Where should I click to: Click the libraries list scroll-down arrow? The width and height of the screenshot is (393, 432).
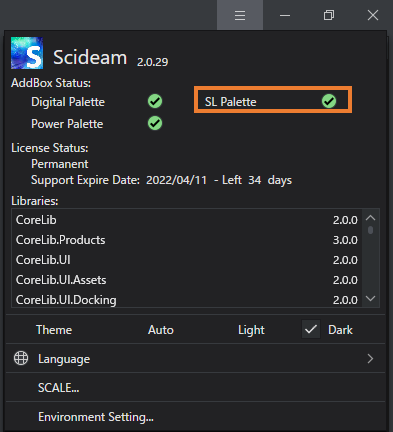(x=370, y=298)
